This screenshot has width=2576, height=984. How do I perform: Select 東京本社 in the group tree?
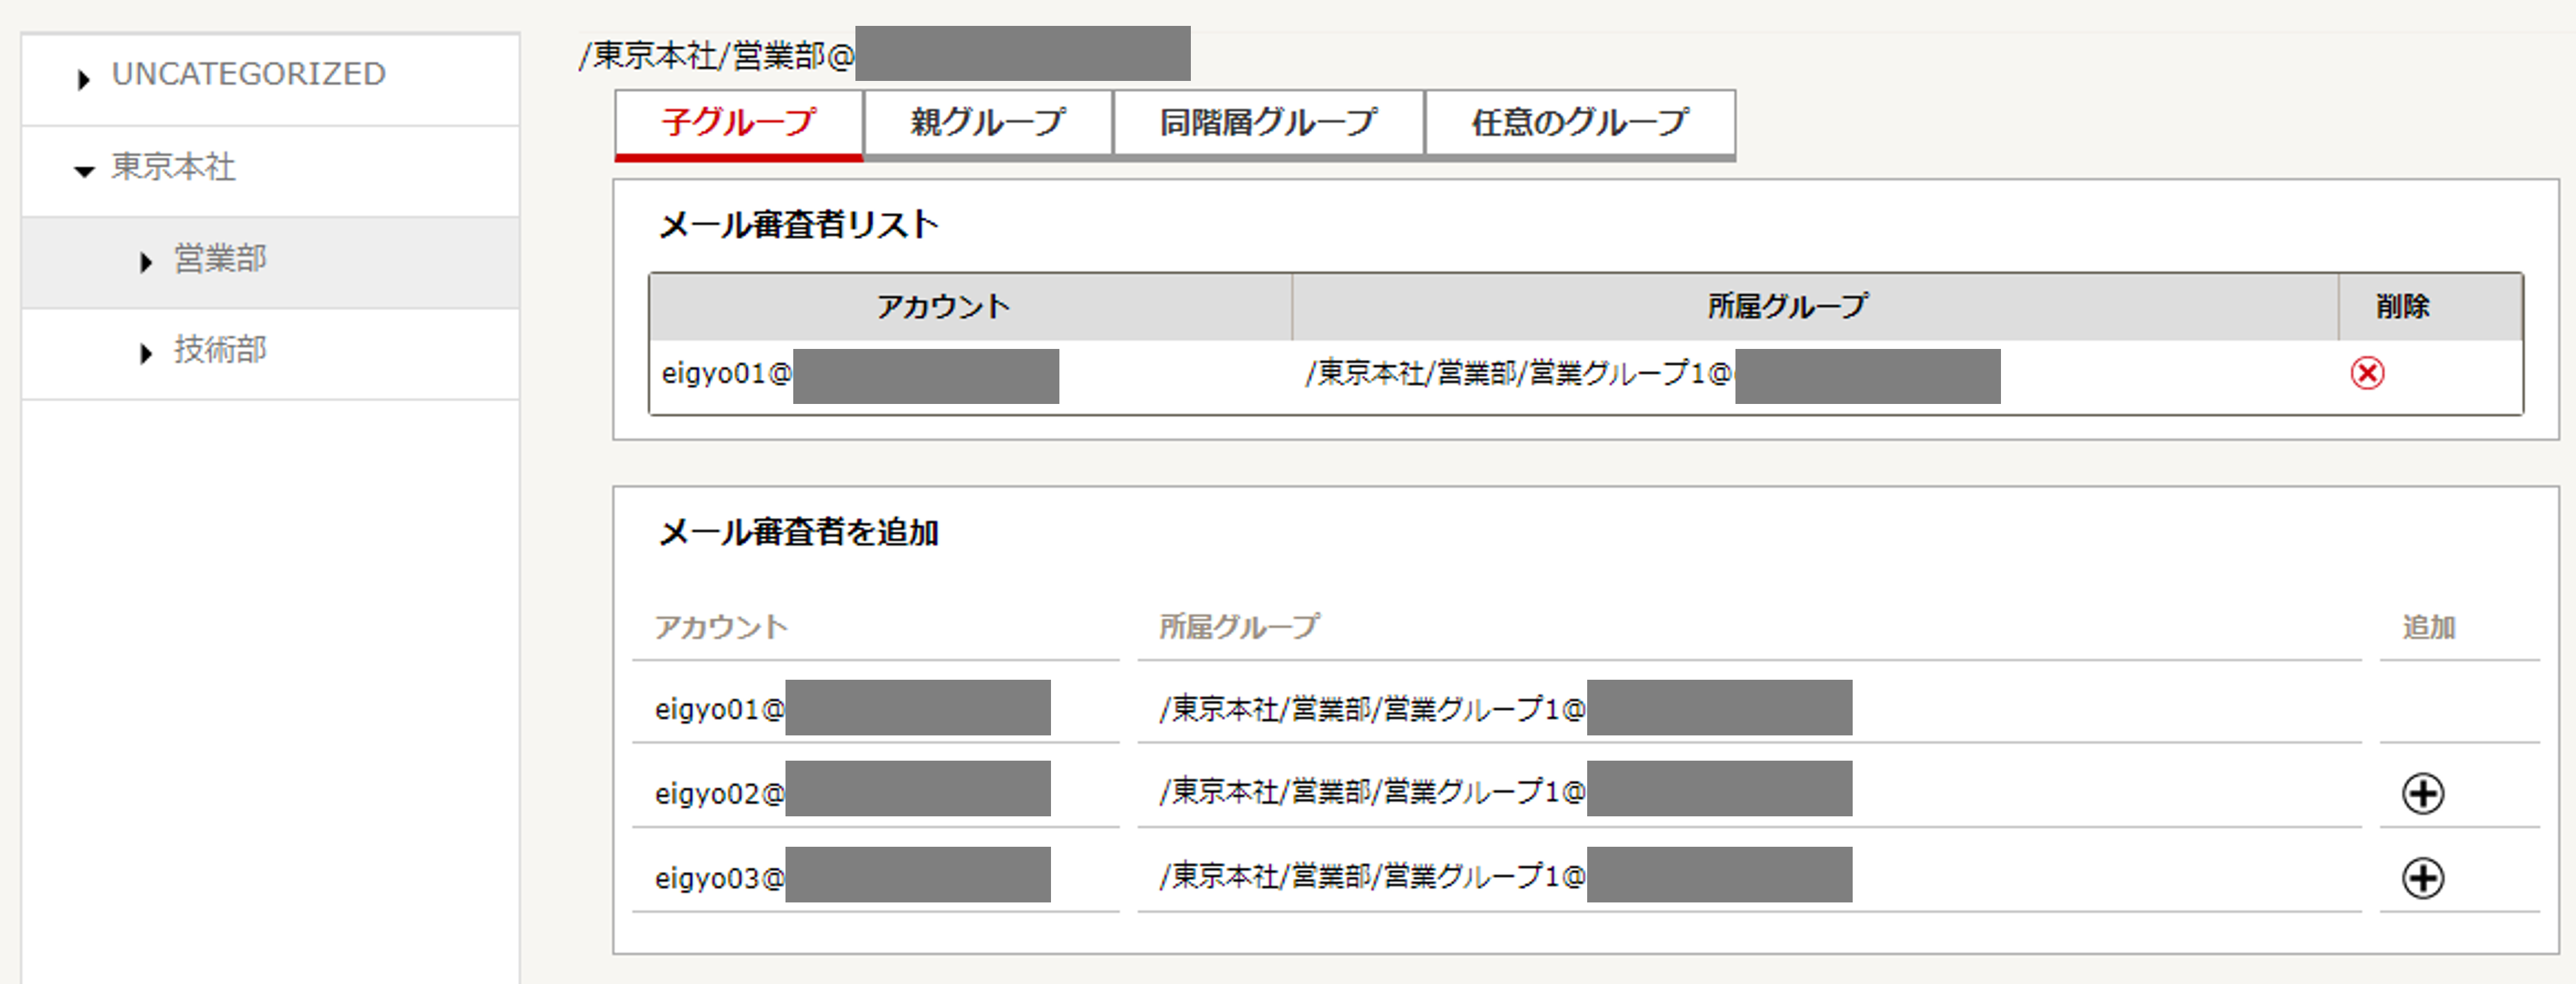tap(173, 166)
